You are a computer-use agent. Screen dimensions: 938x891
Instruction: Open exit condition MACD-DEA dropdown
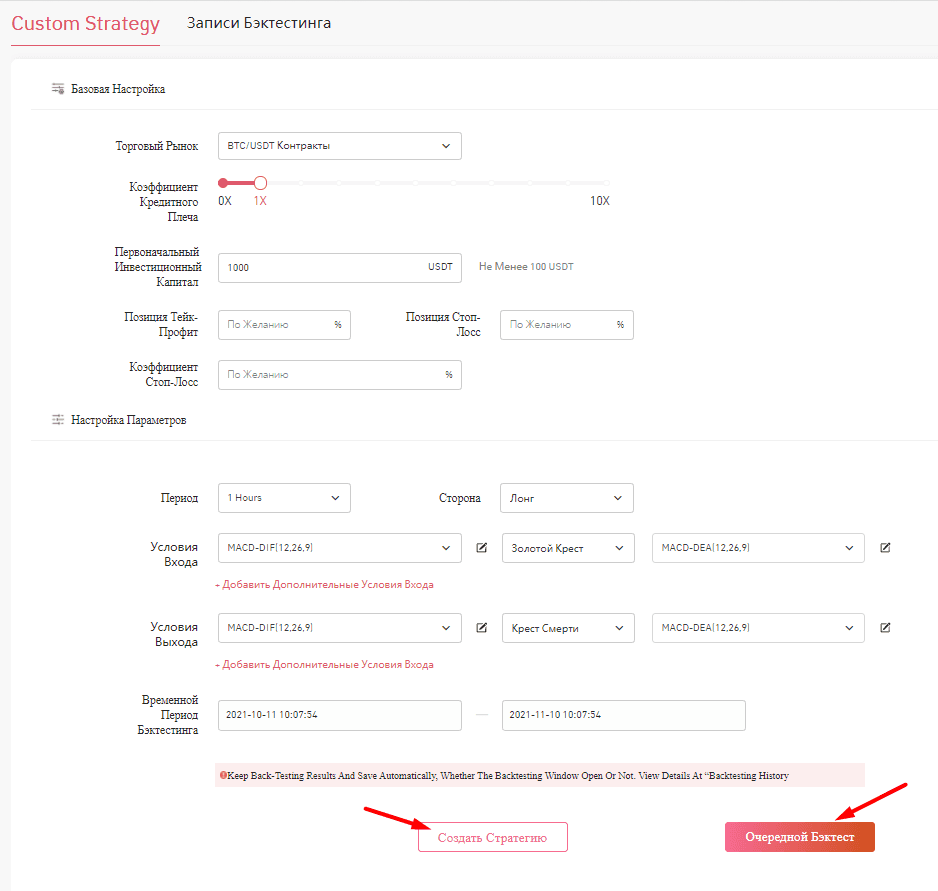tap(758, 628)
